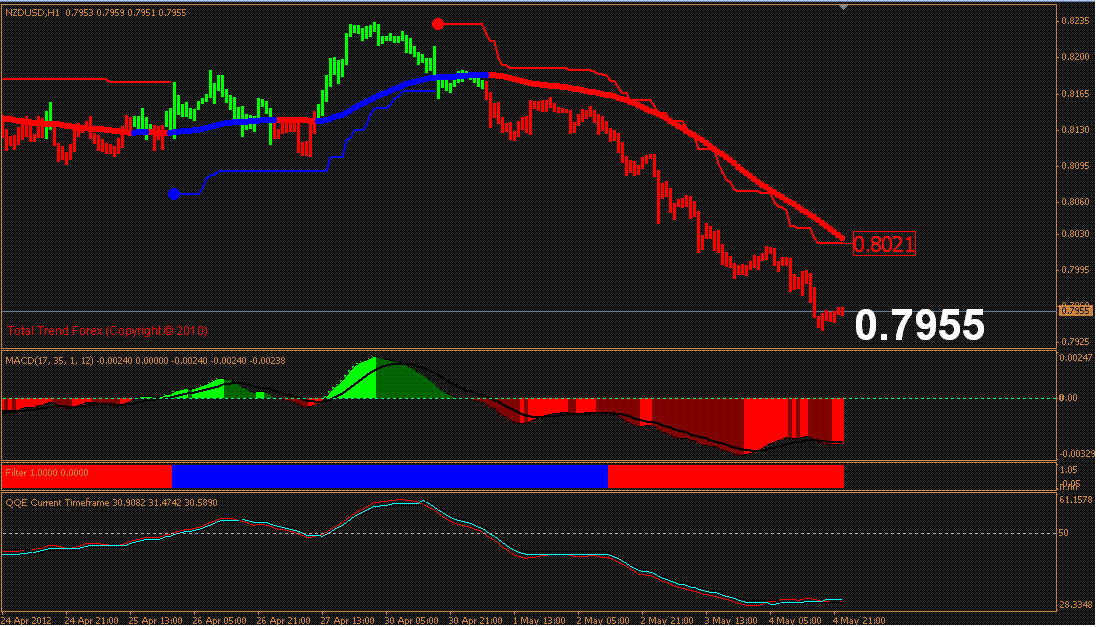1100x627 pixels.
Task: Click the 2 May 05:00 time label
Action: pos(603,621)
